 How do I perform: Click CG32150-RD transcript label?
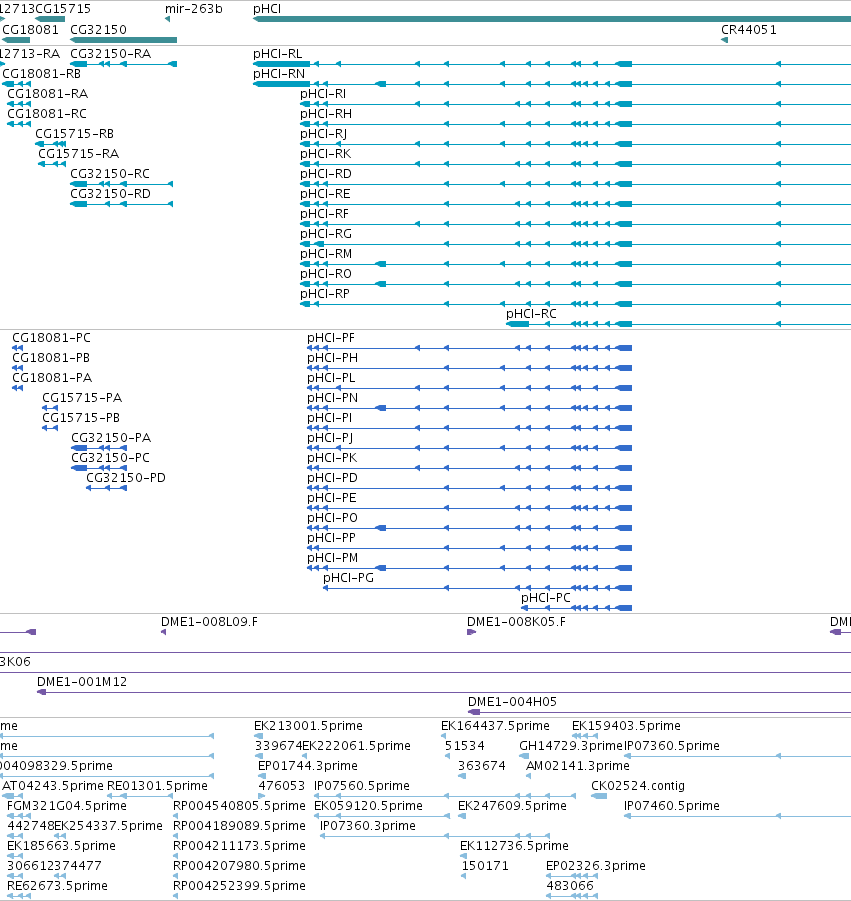point(110,194)
